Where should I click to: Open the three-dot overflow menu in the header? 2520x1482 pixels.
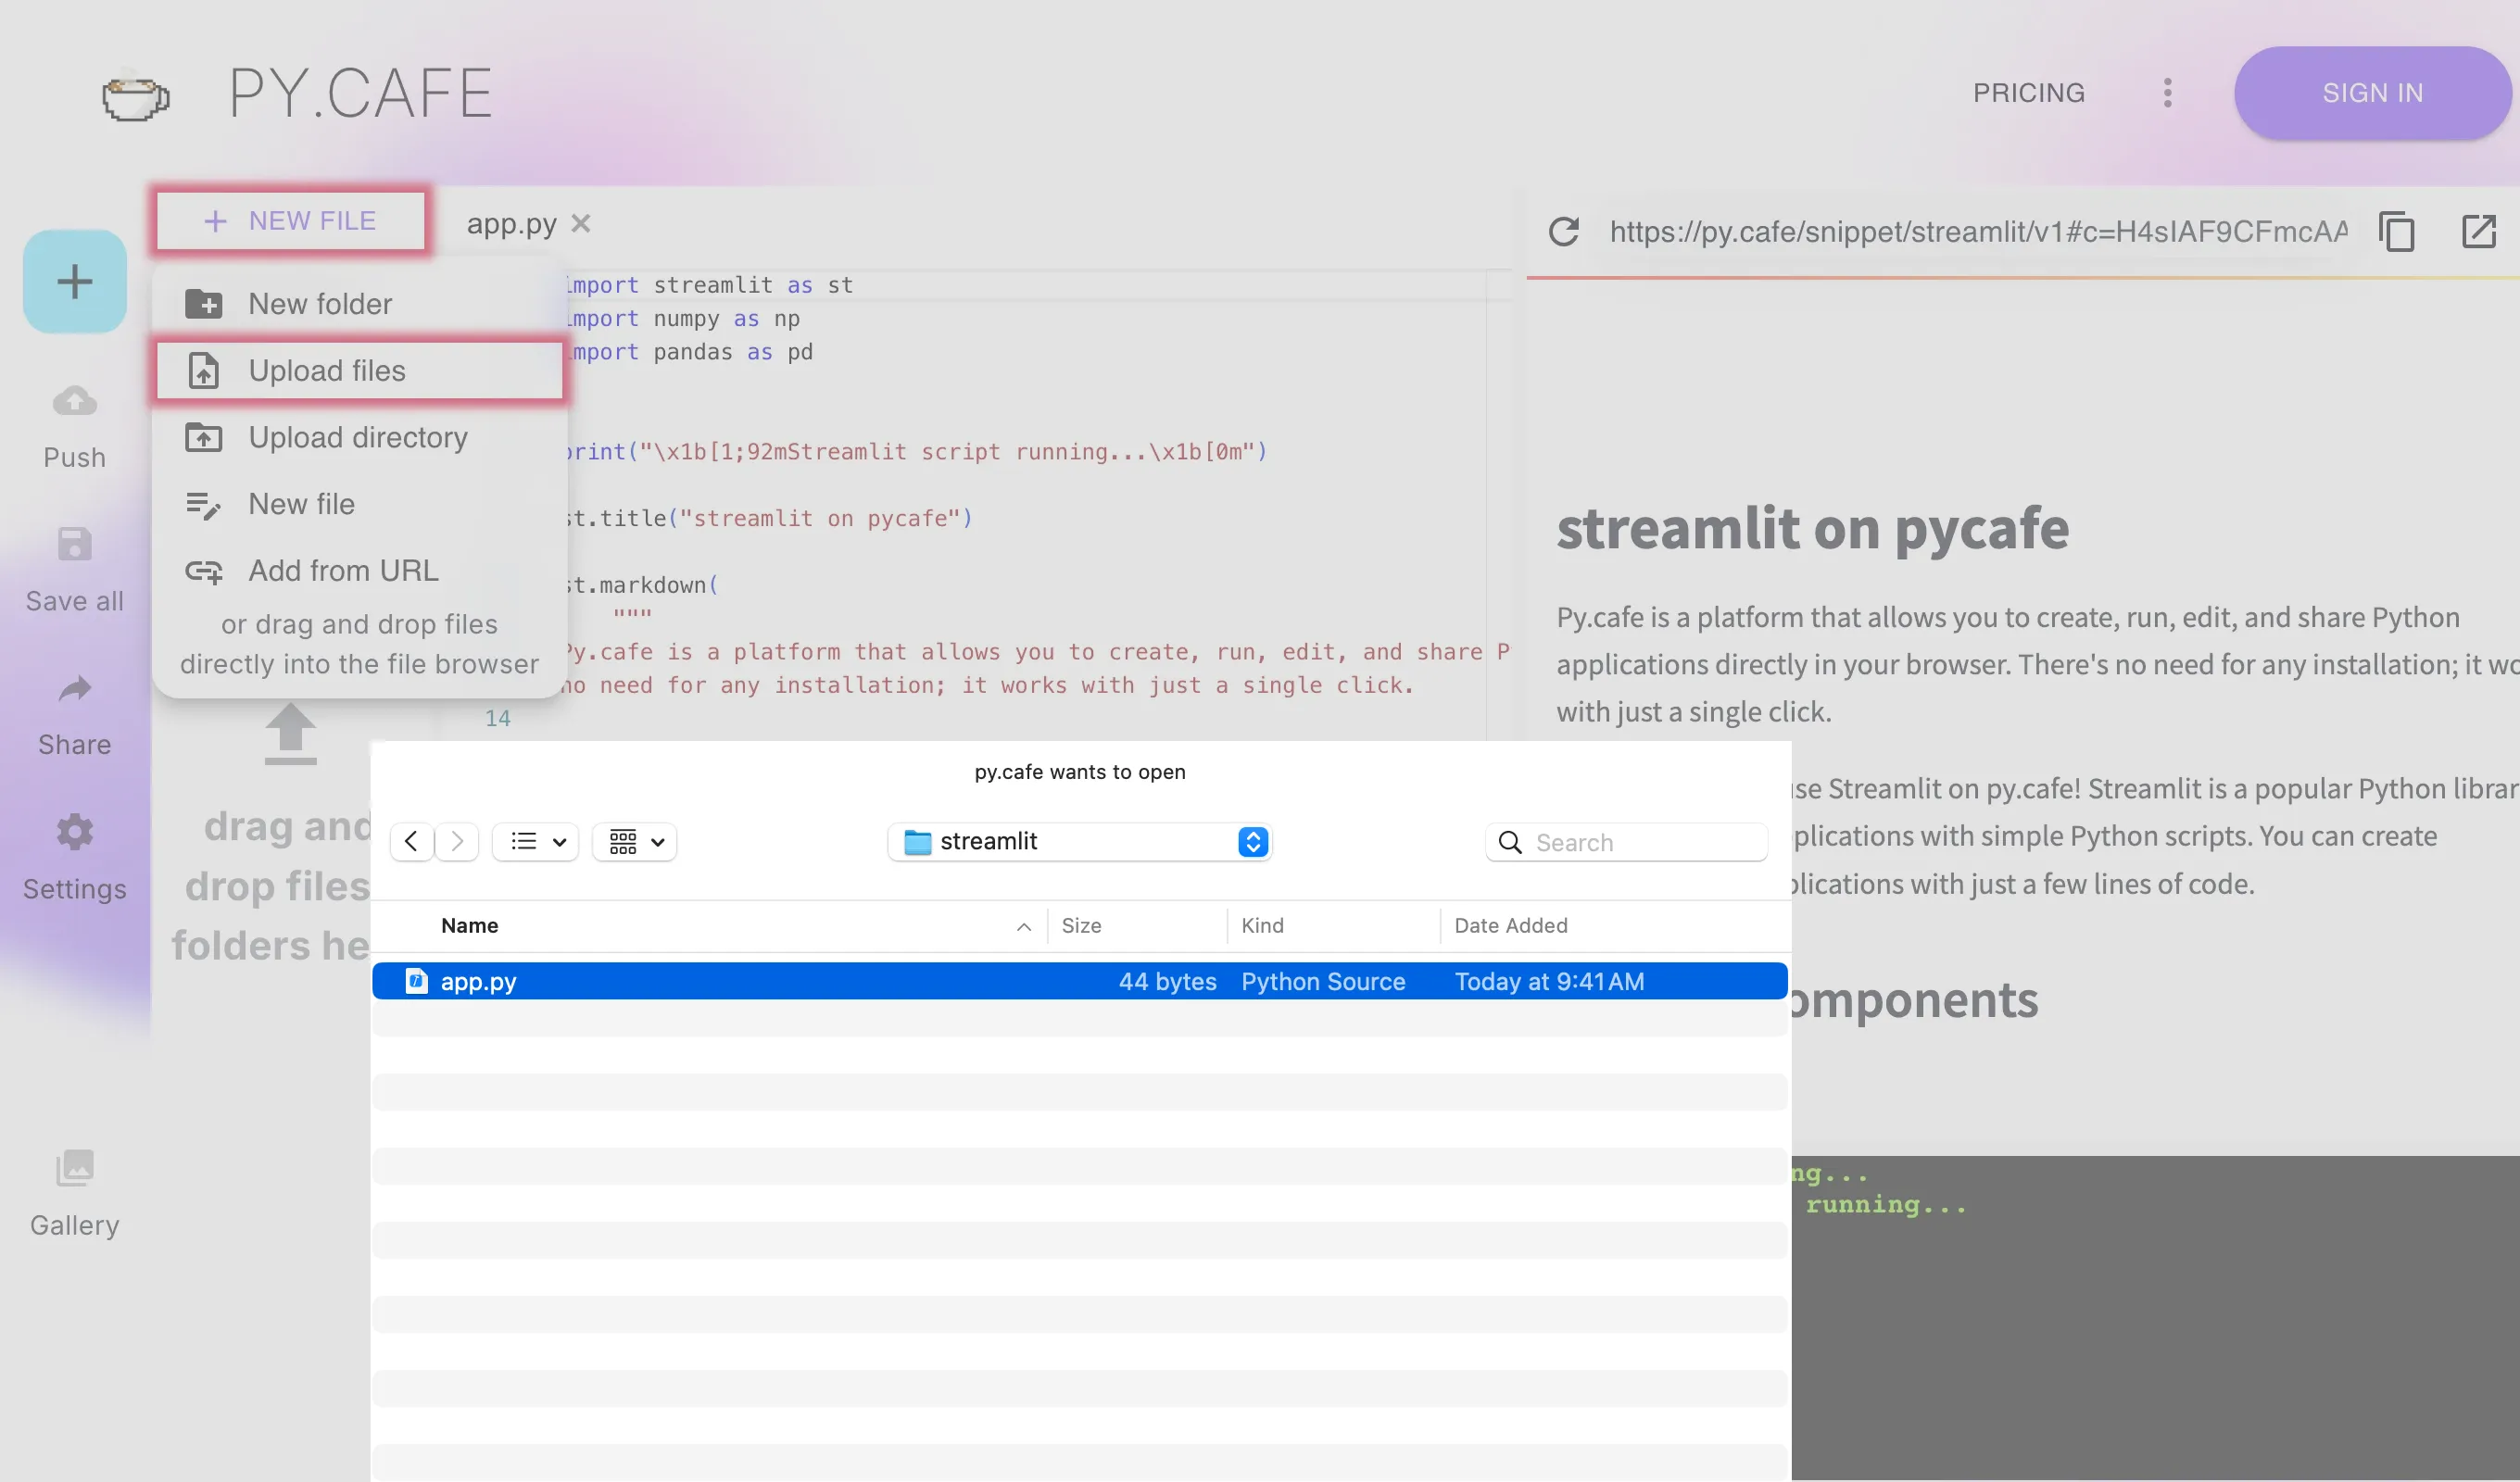(2166, 92)
